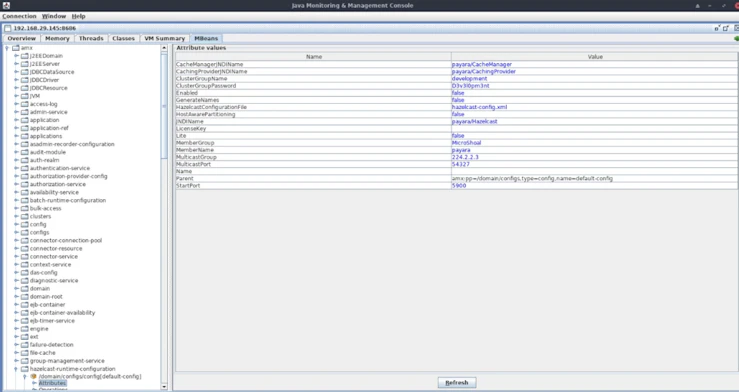Expand the applications node
This screenshot has width=739, height=392.
16,136
